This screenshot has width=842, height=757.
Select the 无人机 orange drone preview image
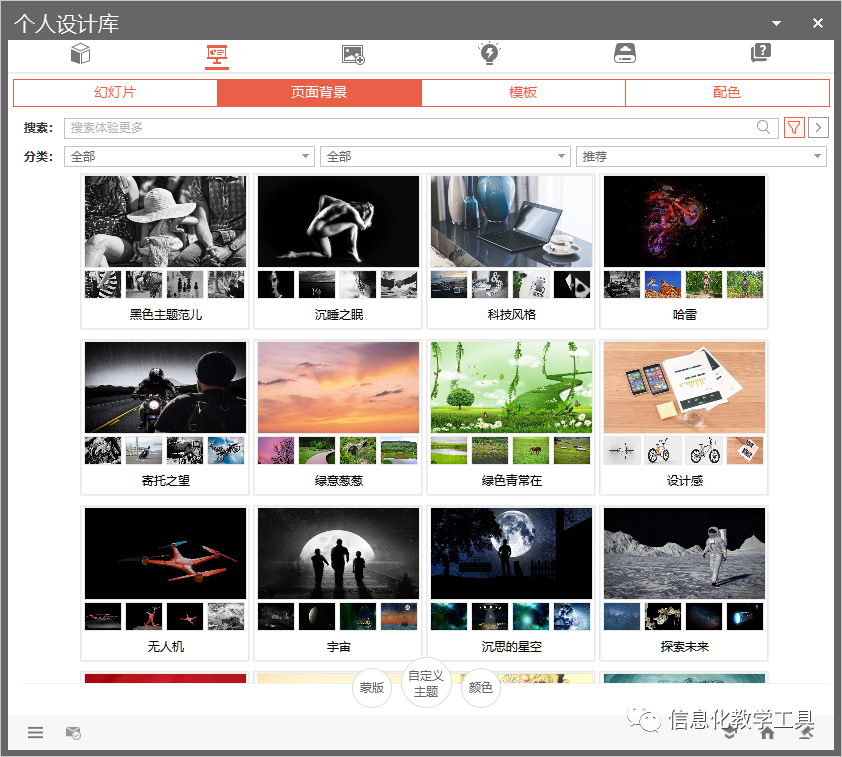pyautogui.click(x=165, y=553)
